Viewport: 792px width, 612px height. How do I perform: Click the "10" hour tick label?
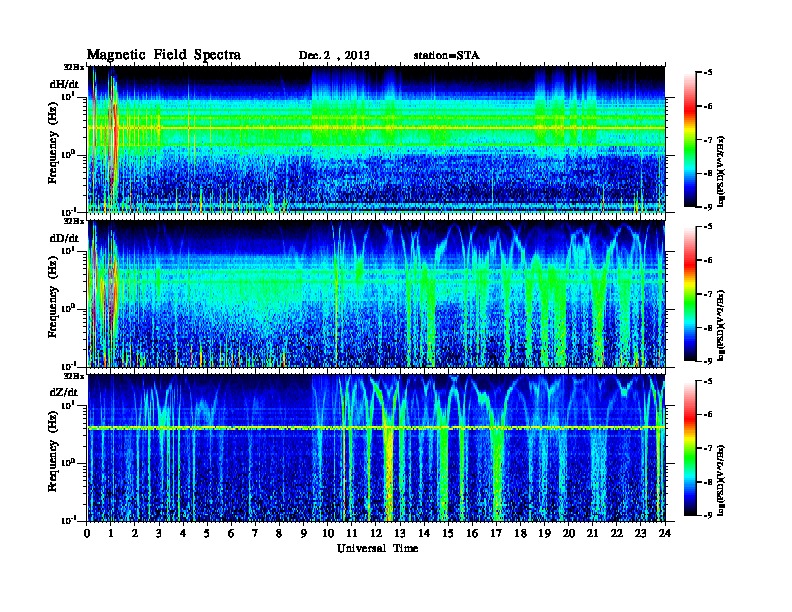(x=328, y=534)
